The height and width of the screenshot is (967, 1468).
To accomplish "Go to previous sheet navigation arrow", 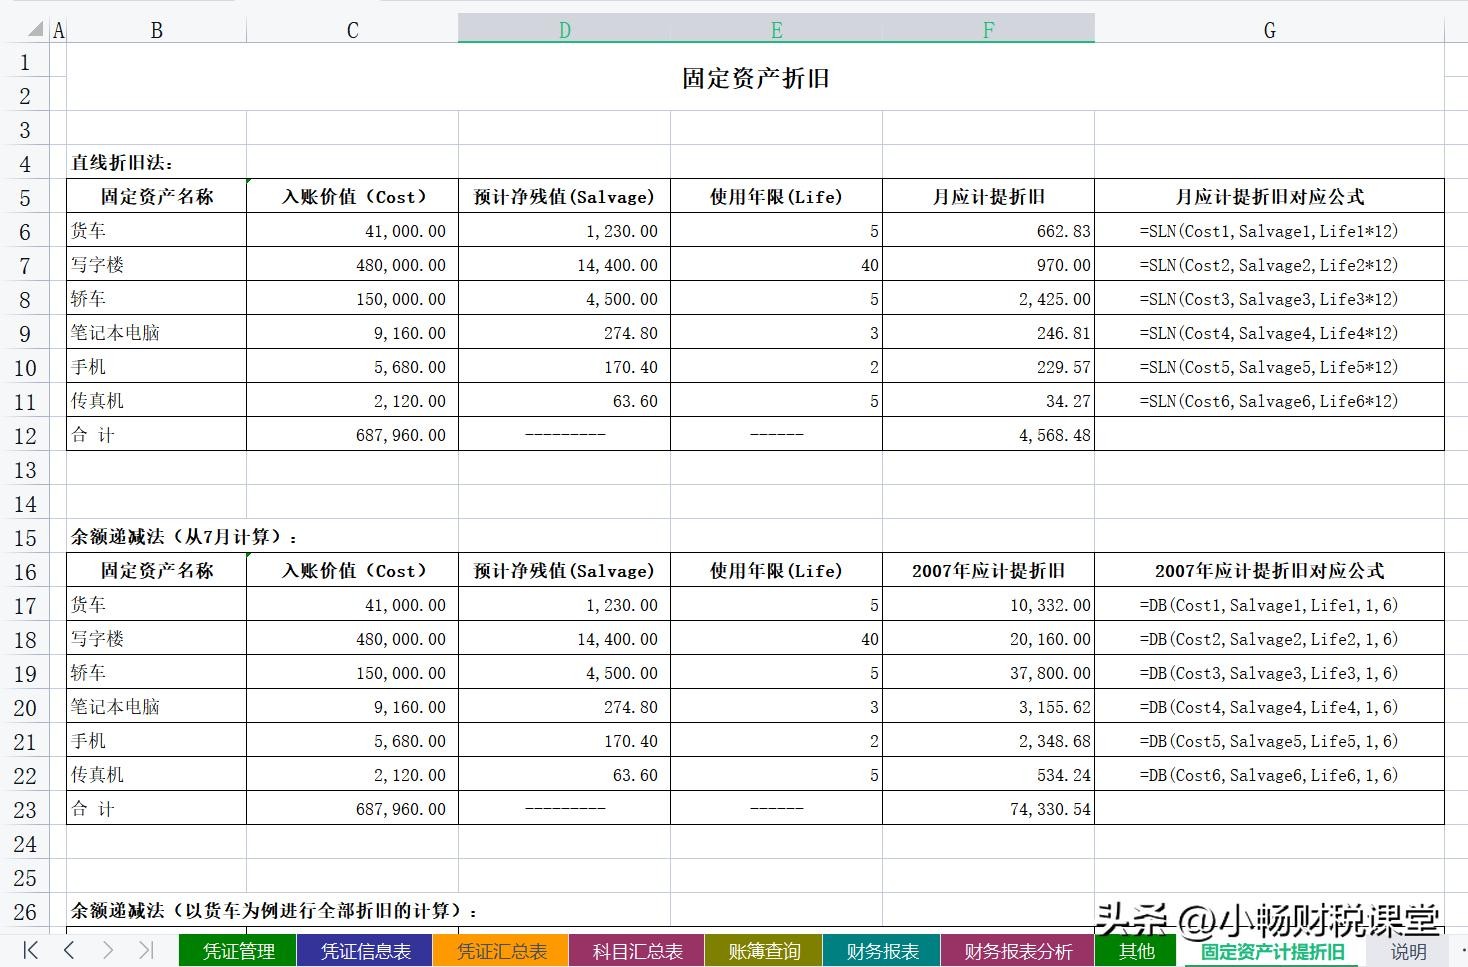I will point(69,950).
